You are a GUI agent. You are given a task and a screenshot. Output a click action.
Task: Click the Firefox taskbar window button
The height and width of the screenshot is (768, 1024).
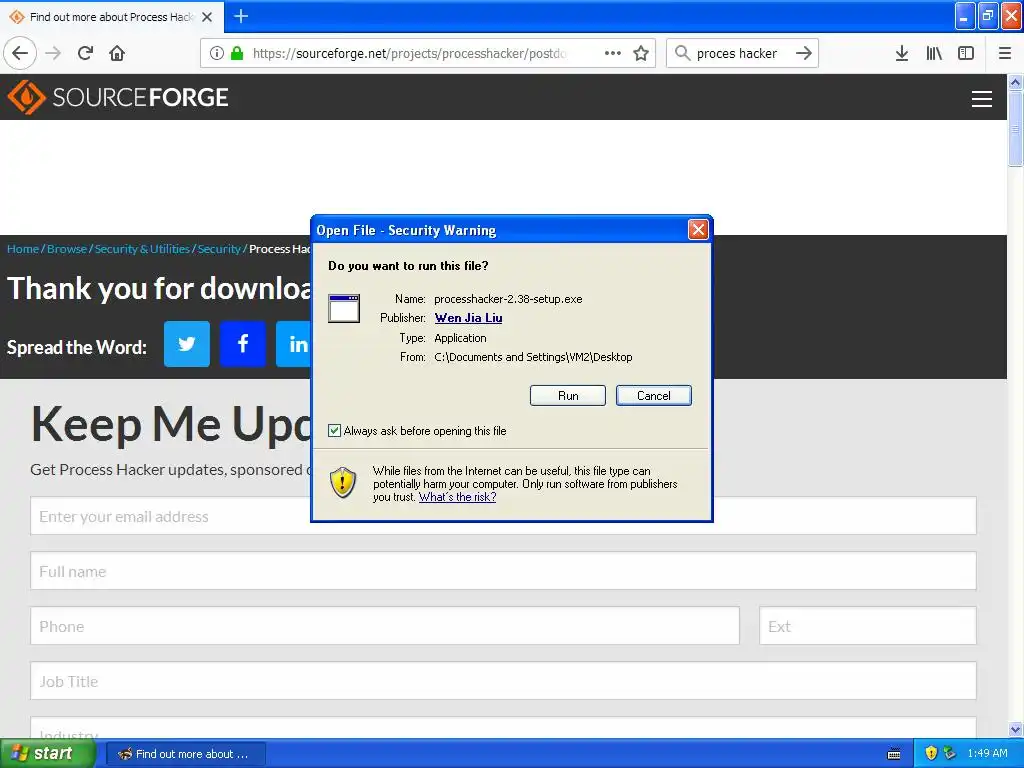coord(185,754)
